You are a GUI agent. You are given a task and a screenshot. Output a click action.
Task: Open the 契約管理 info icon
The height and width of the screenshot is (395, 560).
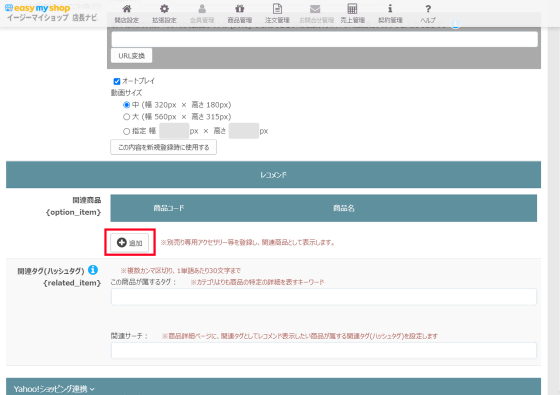pos(390,9)
